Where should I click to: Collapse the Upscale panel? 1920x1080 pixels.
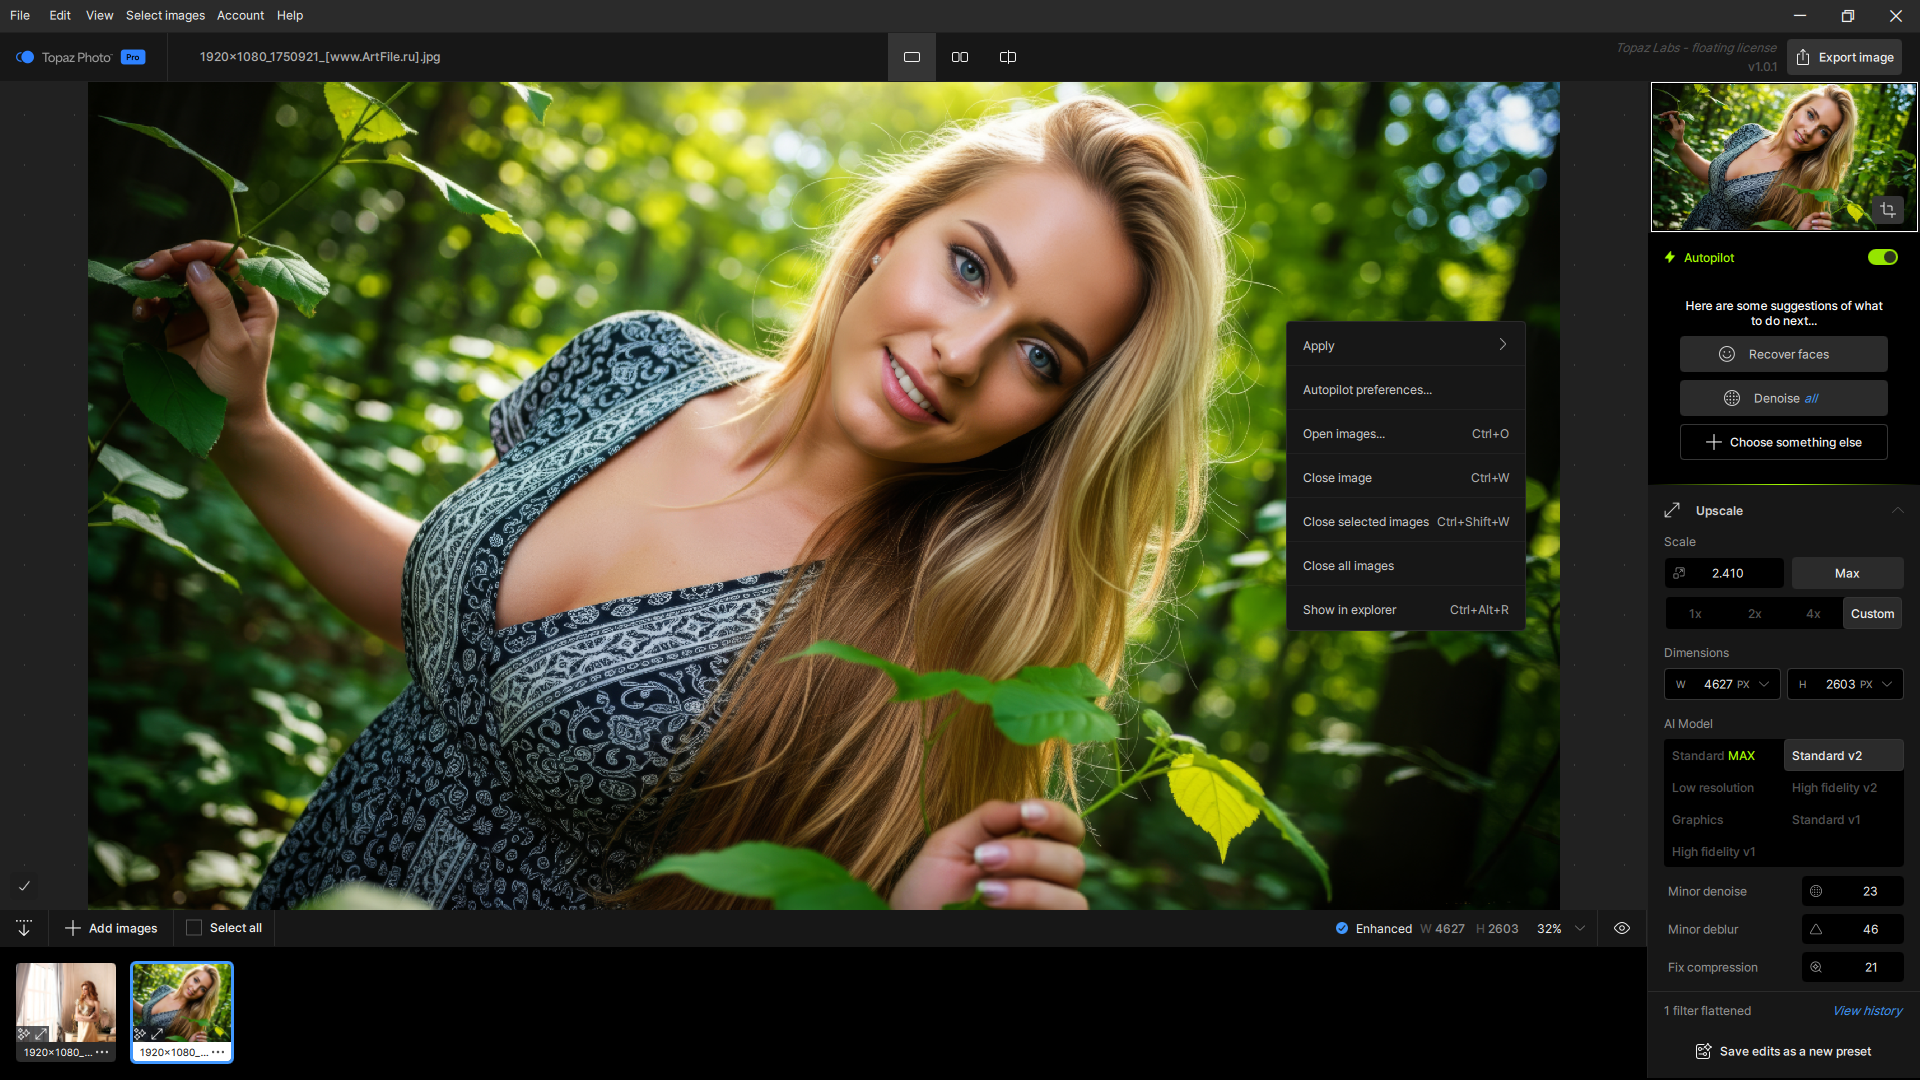click(1897, 510)
